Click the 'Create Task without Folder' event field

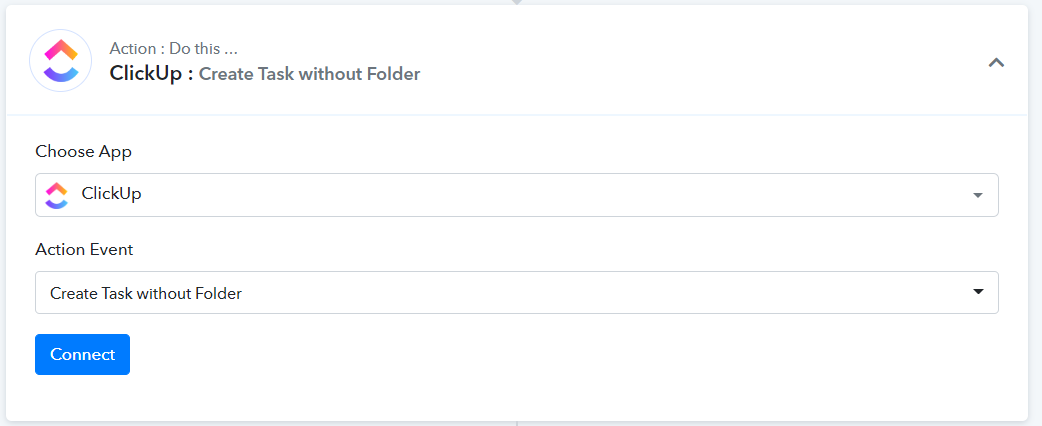tap(146, 293)
